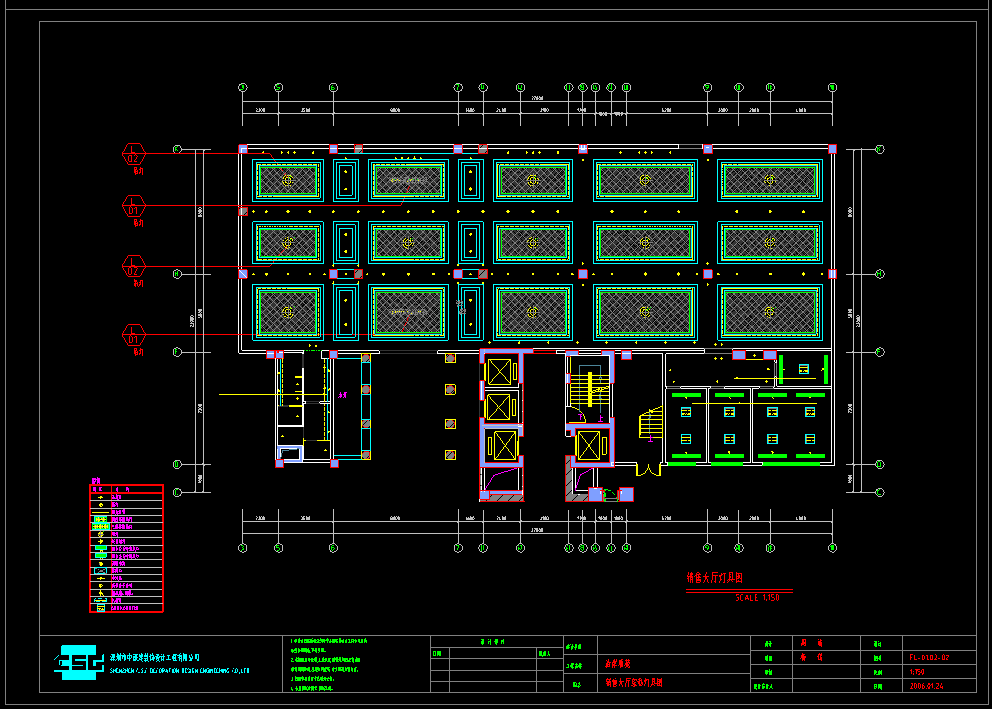The width and height of the screenshot is (992, 709).
Task: Click the yellow spiral staircase symbol
Action: pos(650,425)
